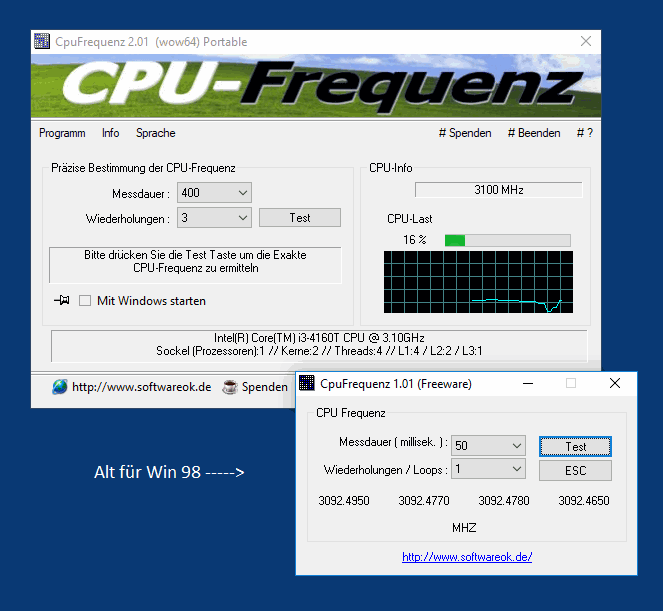
Task: Click Test button in CpuFrequenz 2.01
Action: (300, 218)
